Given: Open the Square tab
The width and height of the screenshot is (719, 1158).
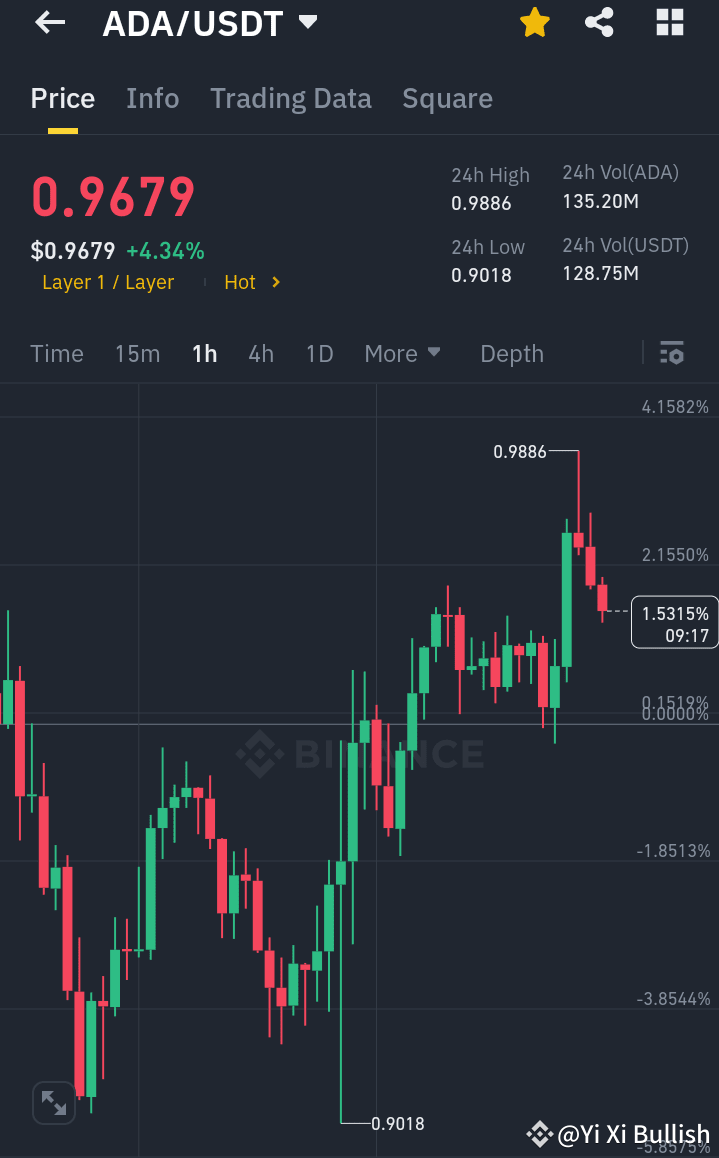Looking at the screenshot, I should coord(447,98).
